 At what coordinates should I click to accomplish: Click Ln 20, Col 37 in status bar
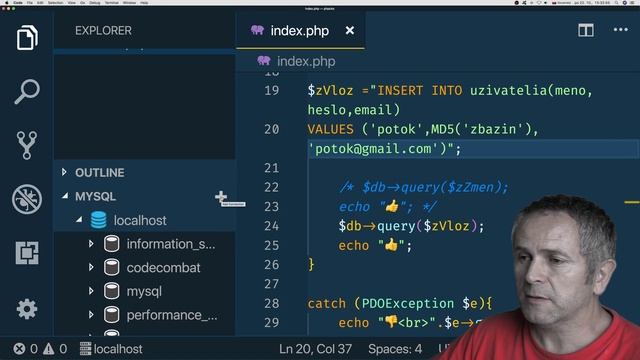(315, 349)
